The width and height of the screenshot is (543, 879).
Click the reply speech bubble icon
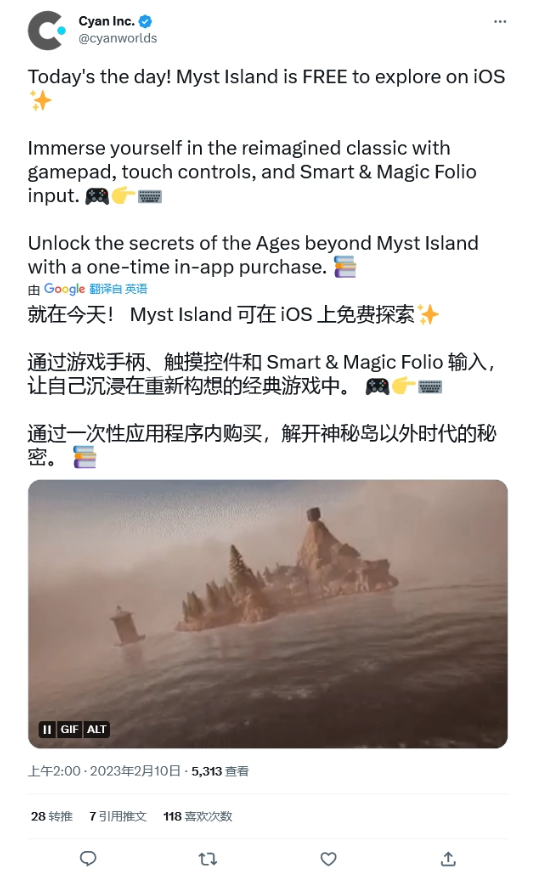88,858
